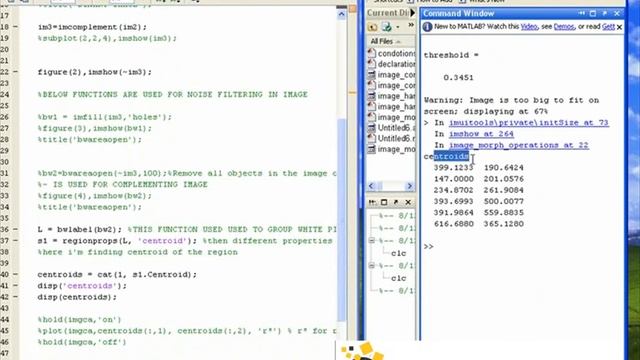This screenshot has height=360, width=640.
Task: Select the Untitled6.a file entry
Action: (x=396, y=128)
